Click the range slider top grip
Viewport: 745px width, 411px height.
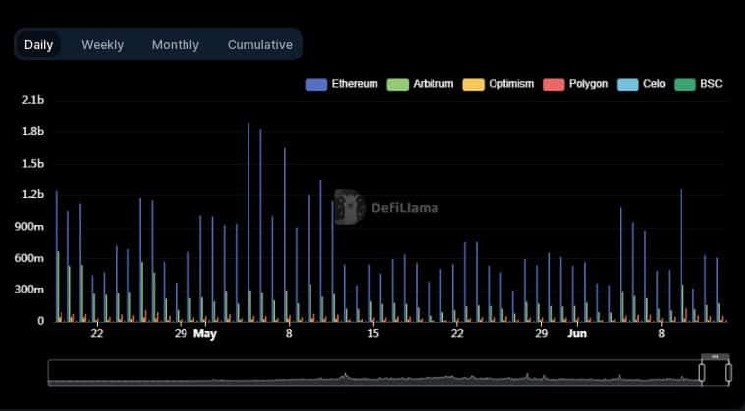click(715, 356)
